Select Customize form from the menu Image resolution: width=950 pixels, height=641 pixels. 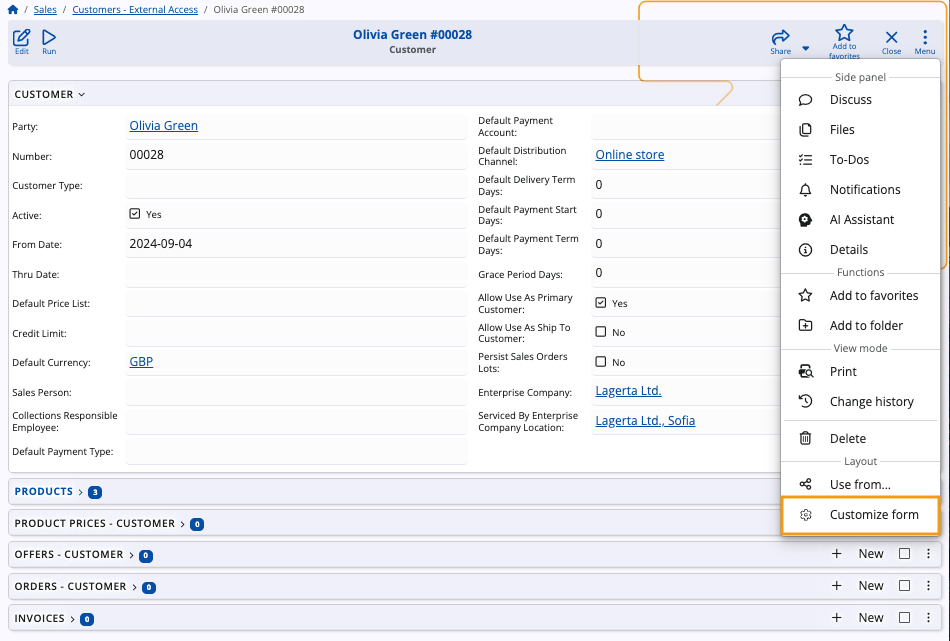coord(873,515)
